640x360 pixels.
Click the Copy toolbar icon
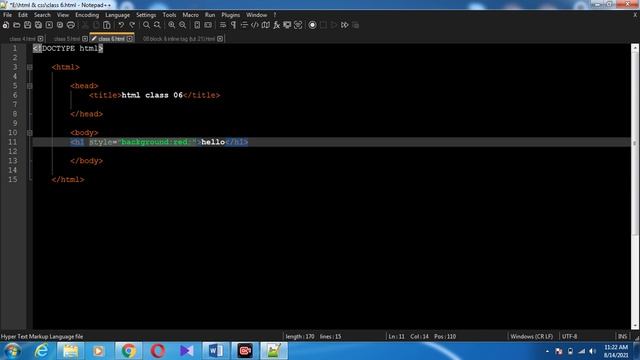[96, 25]
